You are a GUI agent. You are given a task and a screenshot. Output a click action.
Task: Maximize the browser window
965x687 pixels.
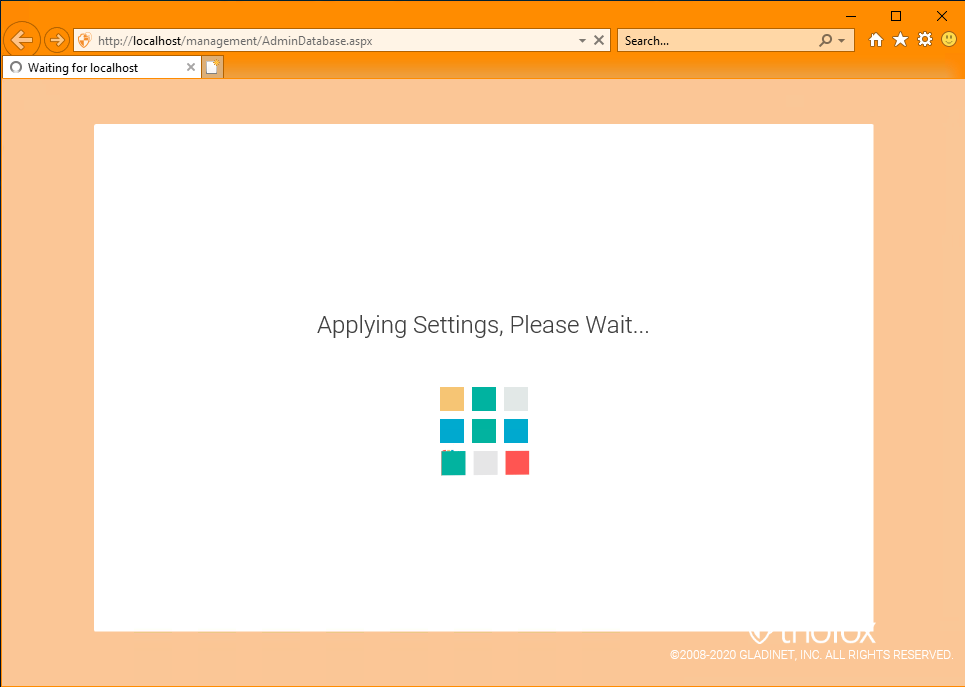896,16
